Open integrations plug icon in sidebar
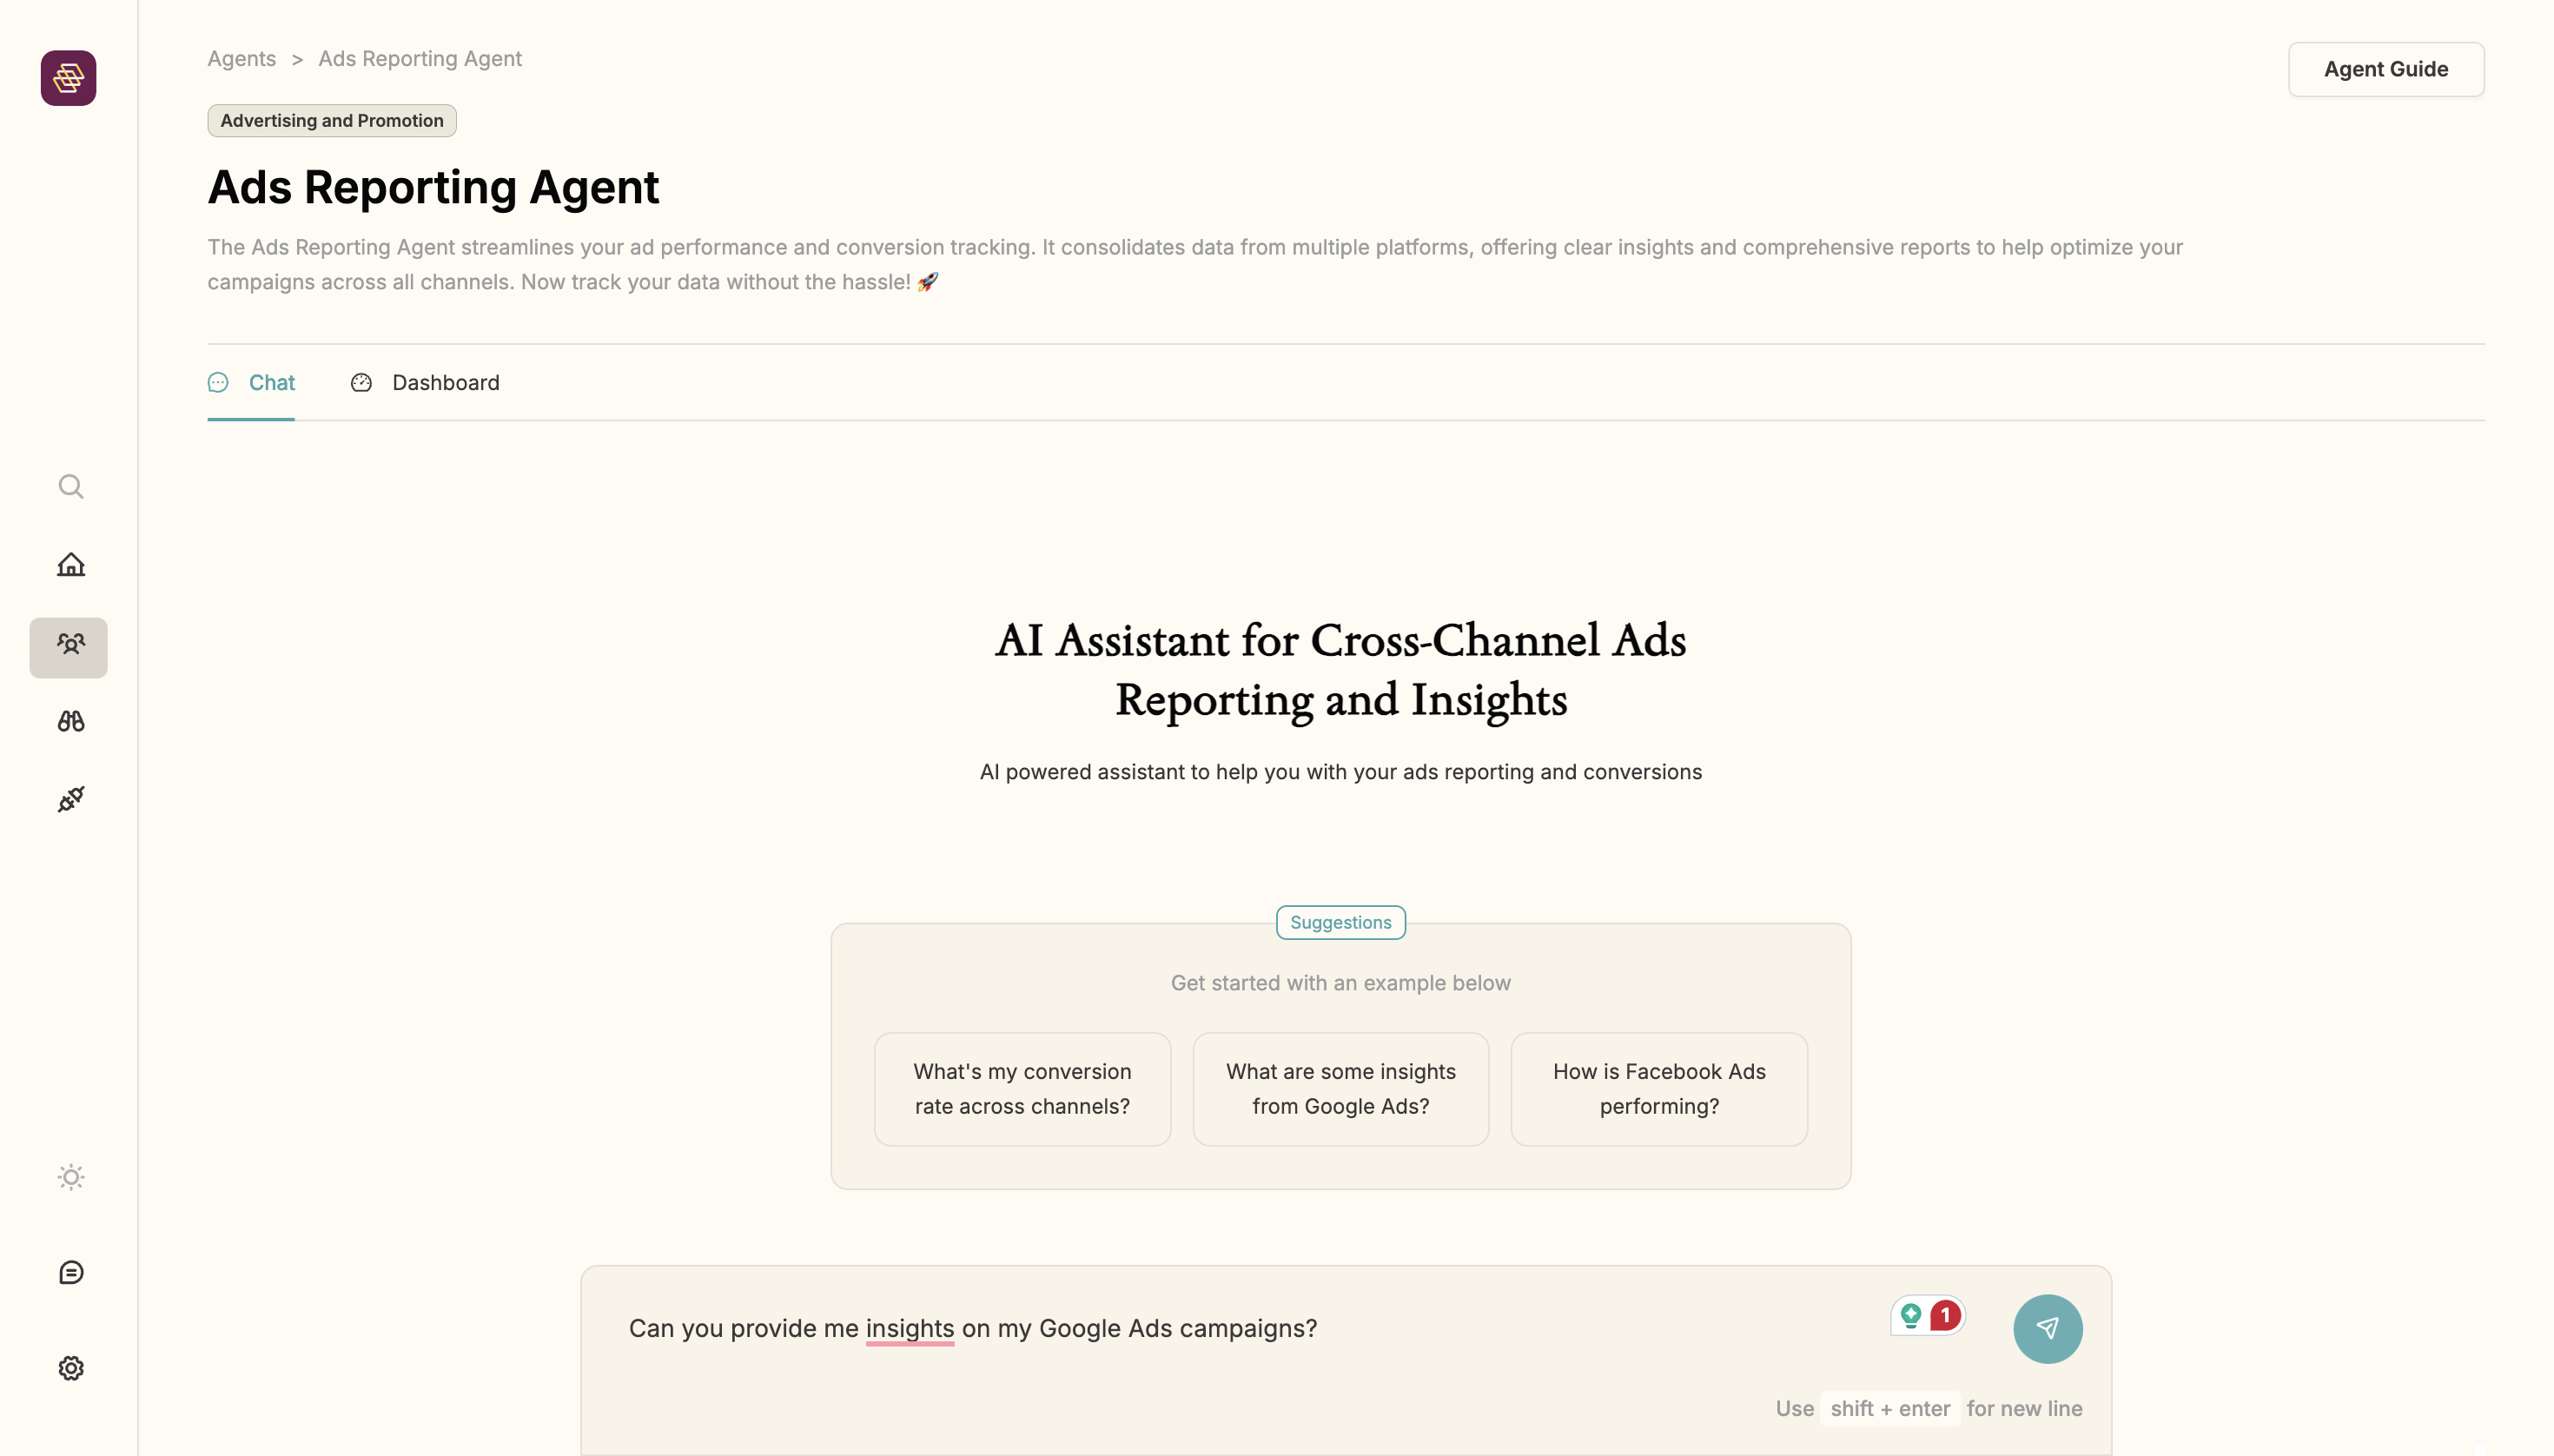The image size is (2554, 1456). coord(70,799)
